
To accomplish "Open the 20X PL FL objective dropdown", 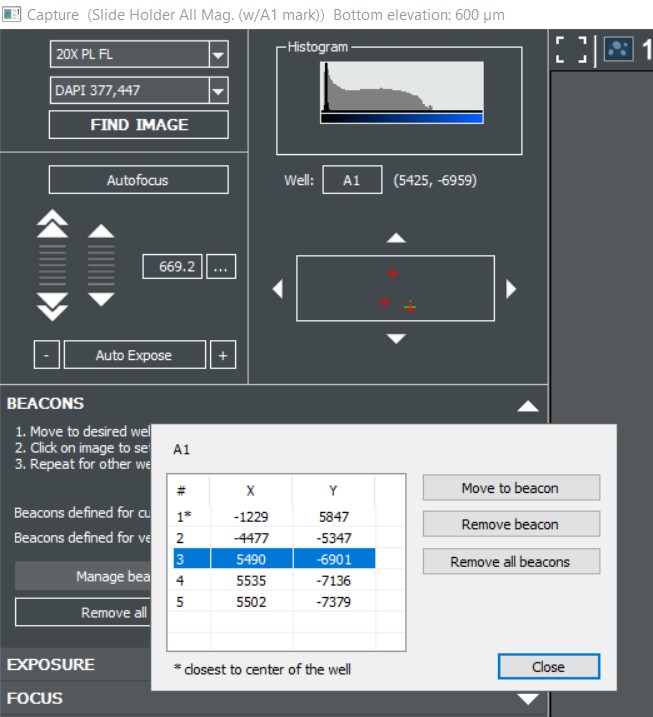I will coord(218,55).
